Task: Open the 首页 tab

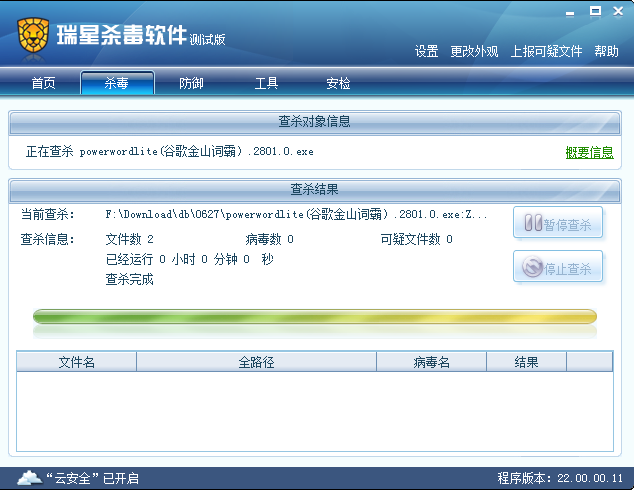Action: tap(44, 83)
